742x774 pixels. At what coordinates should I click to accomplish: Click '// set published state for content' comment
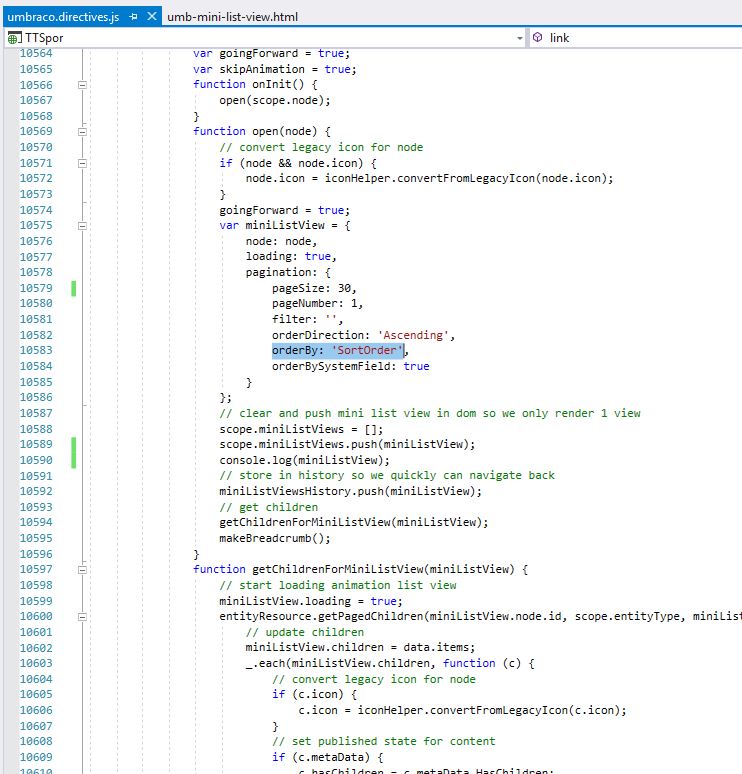(x=384, y=741)
